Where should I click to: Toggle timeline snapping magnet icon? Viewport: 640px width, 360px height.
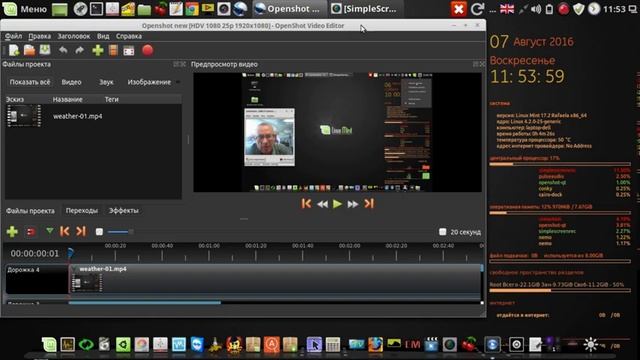coord(31,232)
